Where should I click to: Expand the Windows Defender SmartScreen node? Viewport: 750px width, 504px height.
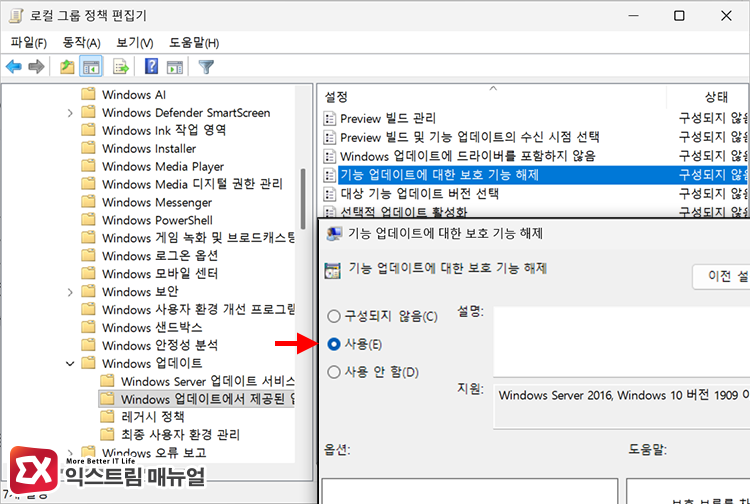[70, 113]
